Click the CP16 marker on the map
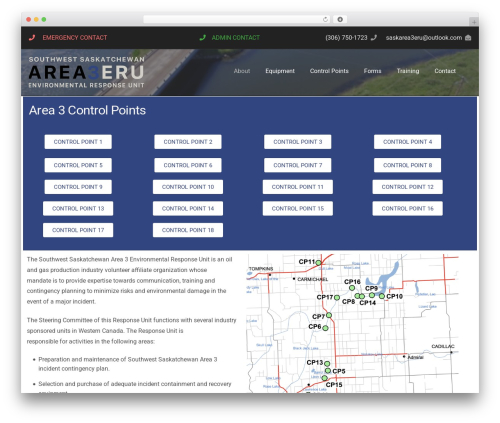The image size is (500, 423). point(352,288)
